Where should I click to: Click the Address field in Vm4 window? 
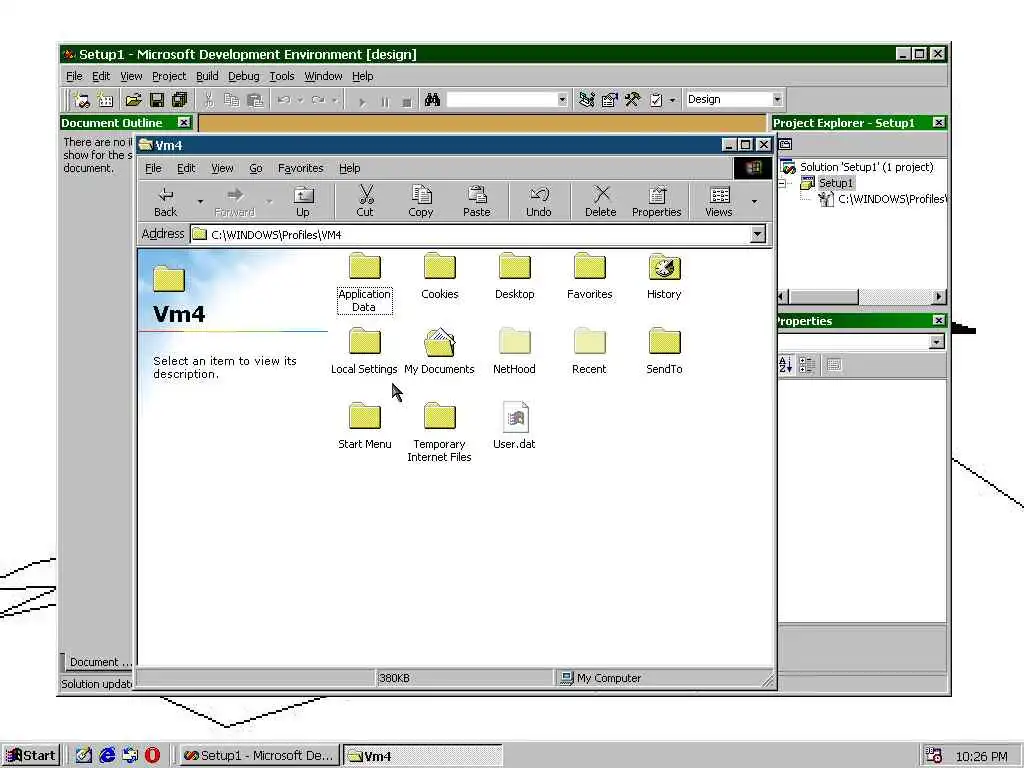point(479,234)
